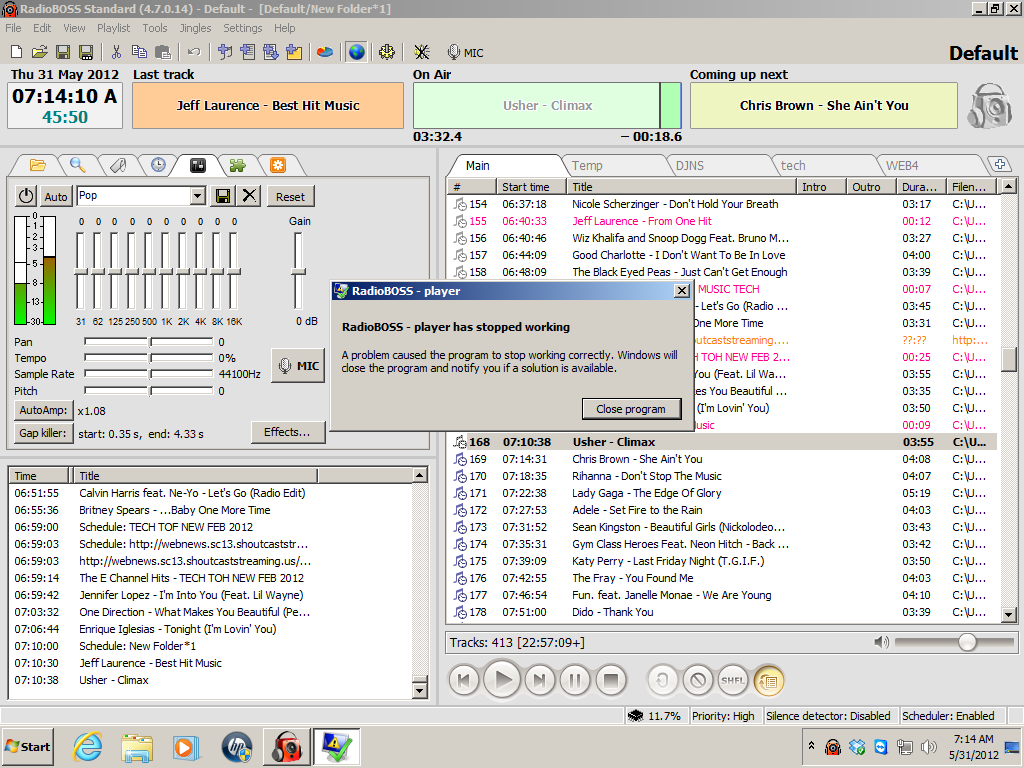The width and height of the screenshot is (1024, 768).
Task: Copy selected tracks using the copy icon
Action: click(139, 52)
